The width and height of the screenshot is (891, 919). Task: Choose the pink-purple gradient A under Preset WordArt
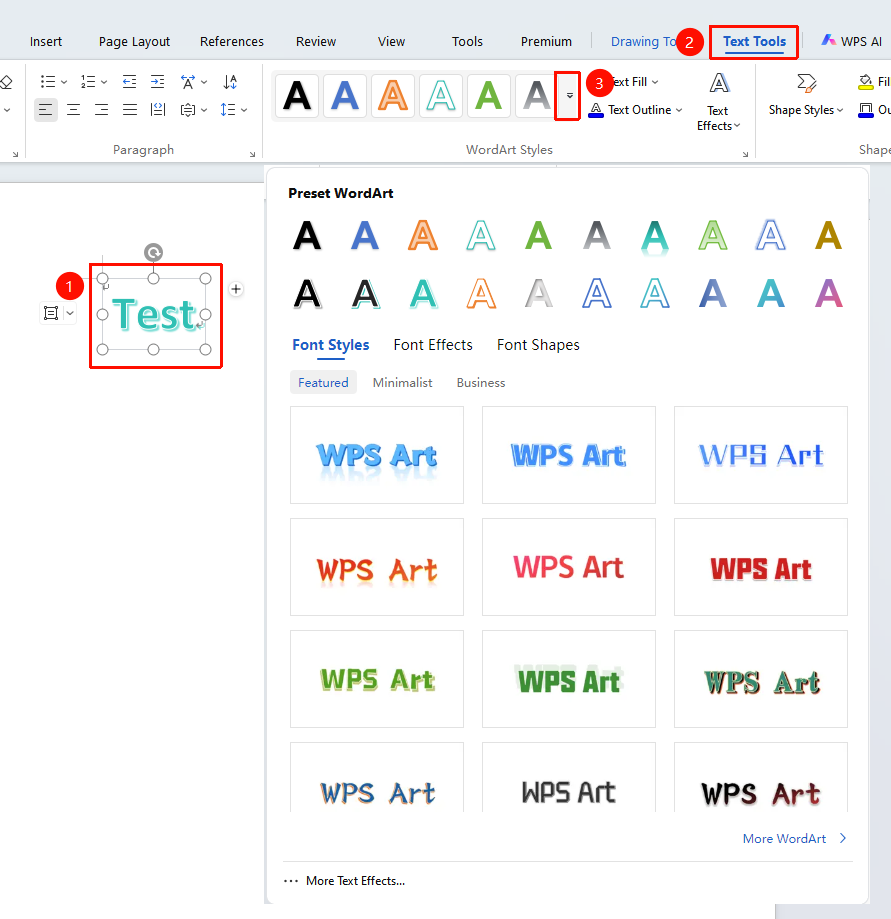click(828, 293)
